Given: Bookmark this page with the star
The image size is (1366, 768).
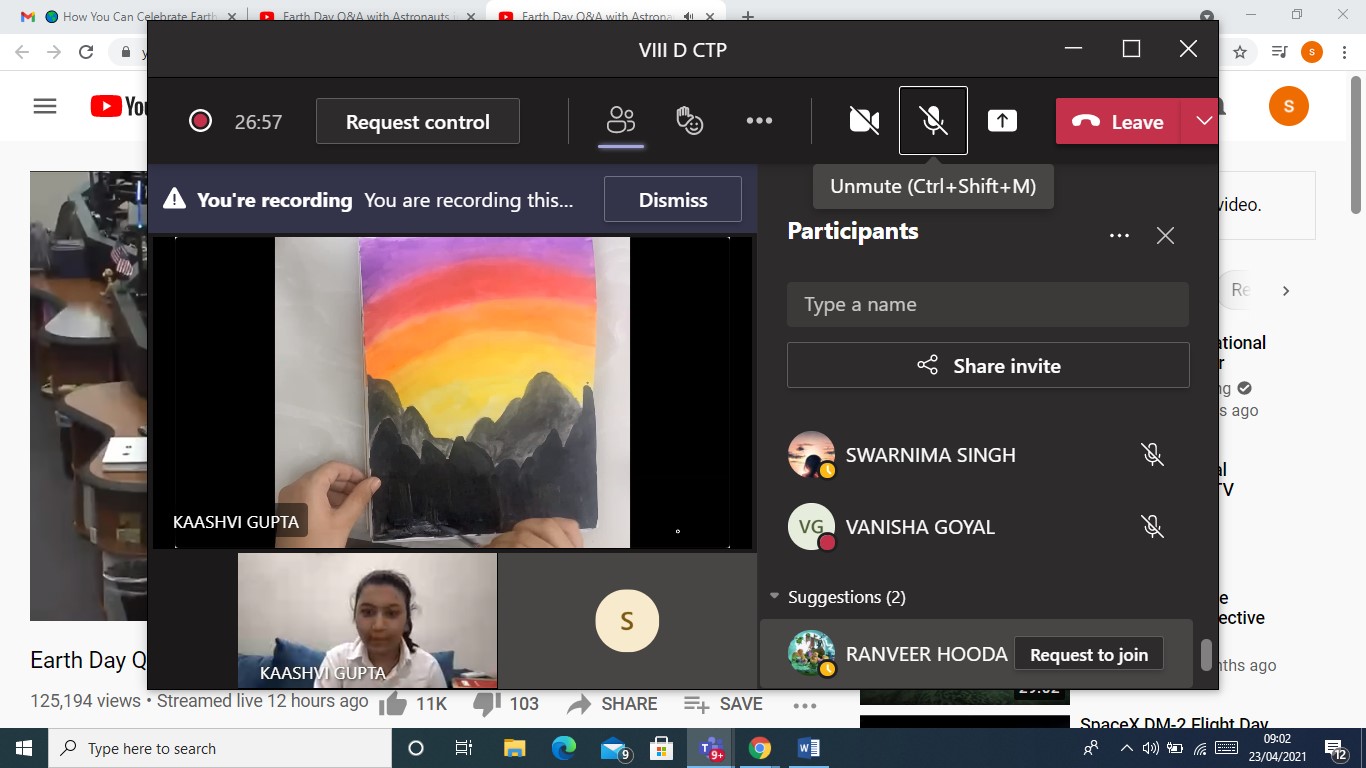Looking at the screenshot, I should click(x=1240, y=52).
